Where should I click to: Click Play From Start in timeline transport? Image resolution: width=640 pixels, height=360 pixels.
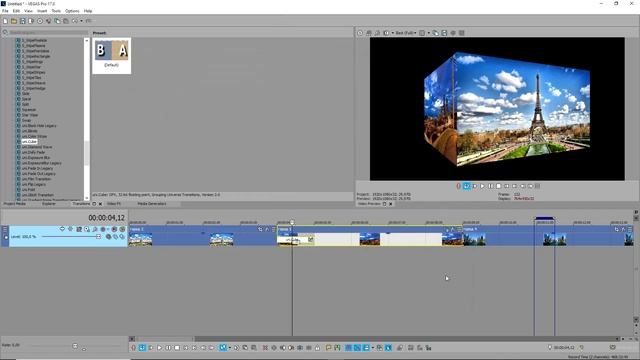point(151,348)
